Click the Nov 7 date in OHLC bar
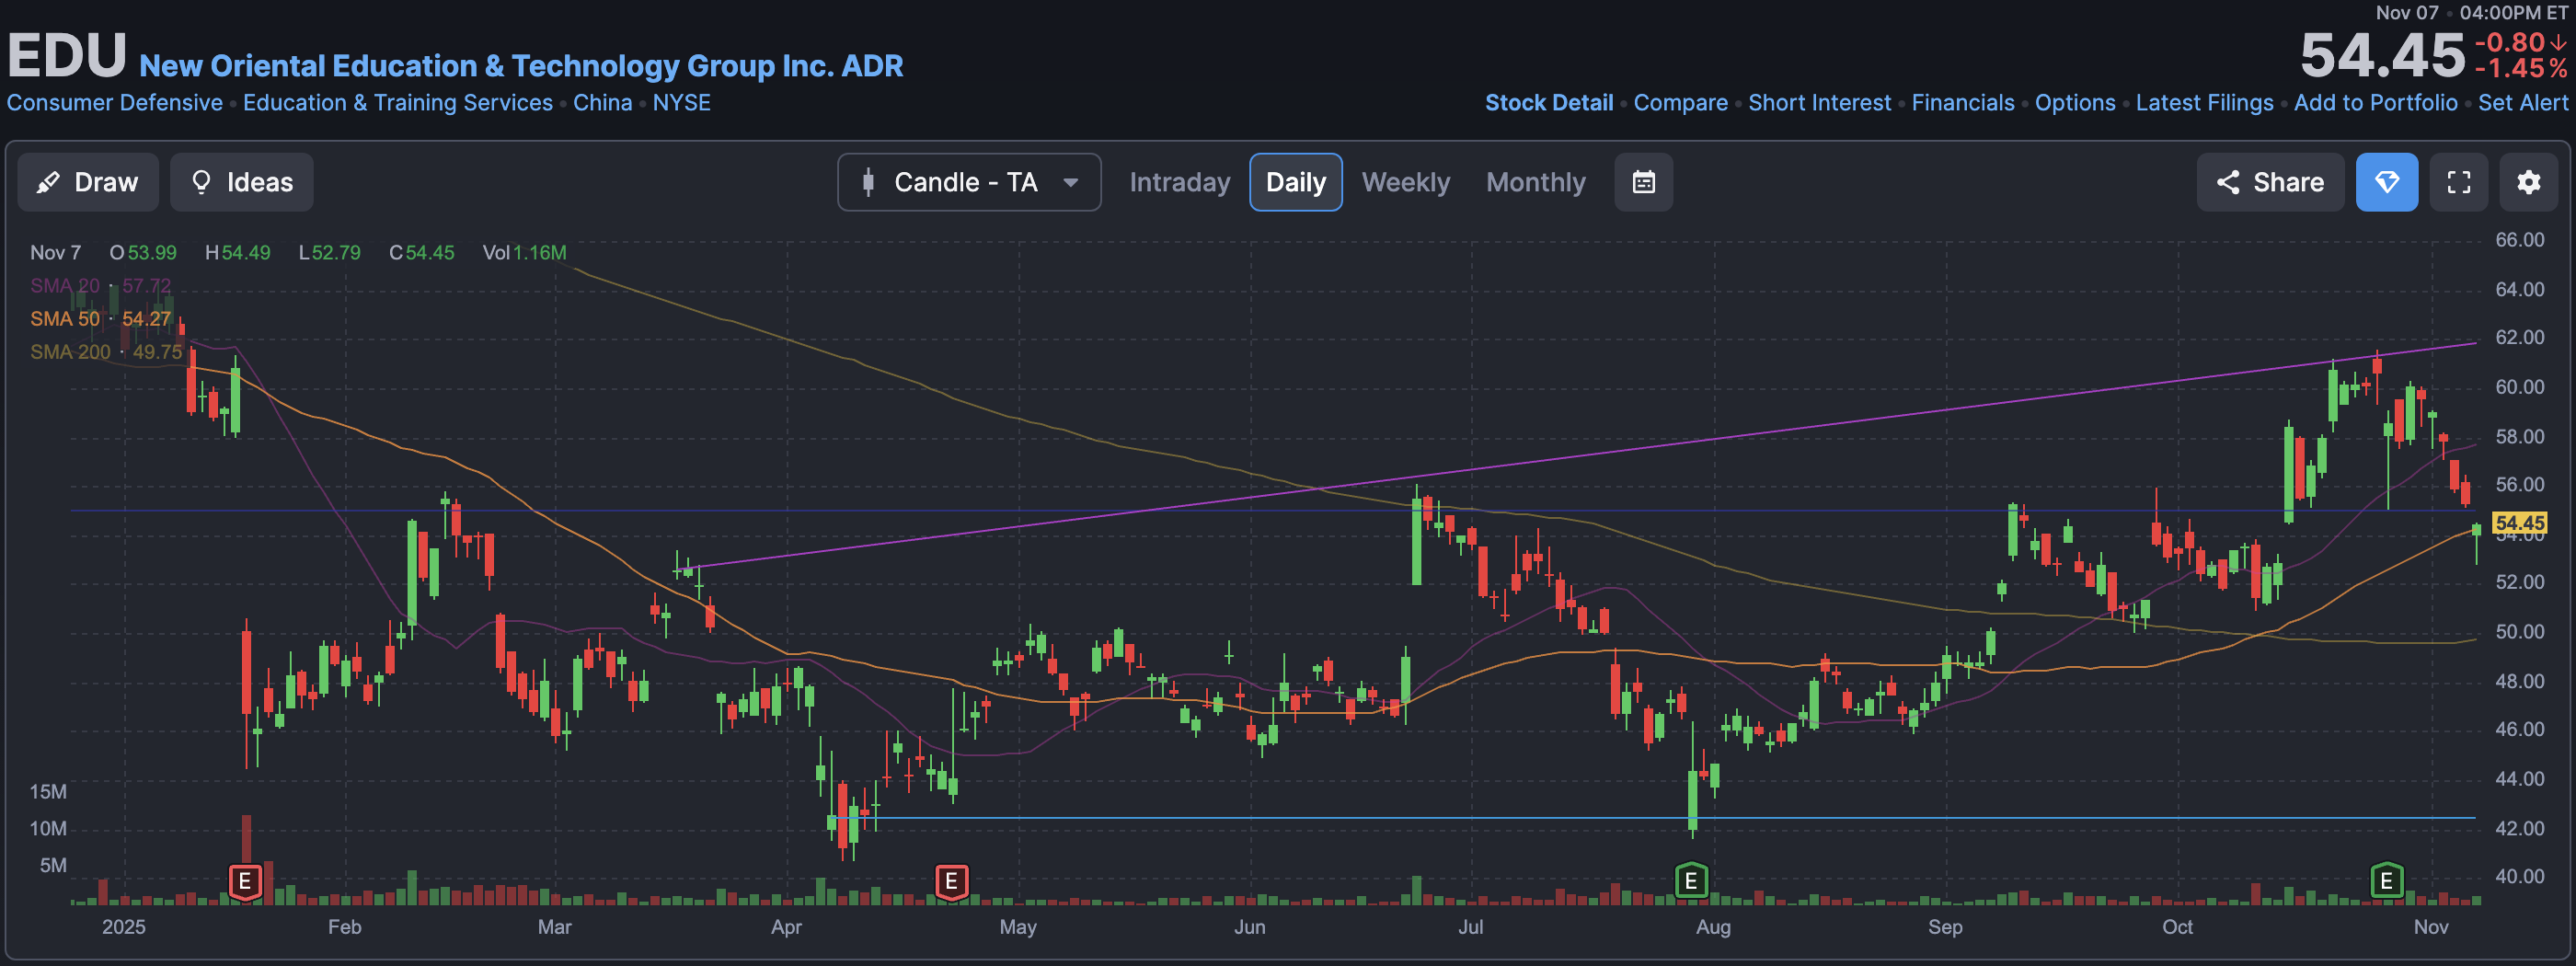 click(x=55, y=253)
